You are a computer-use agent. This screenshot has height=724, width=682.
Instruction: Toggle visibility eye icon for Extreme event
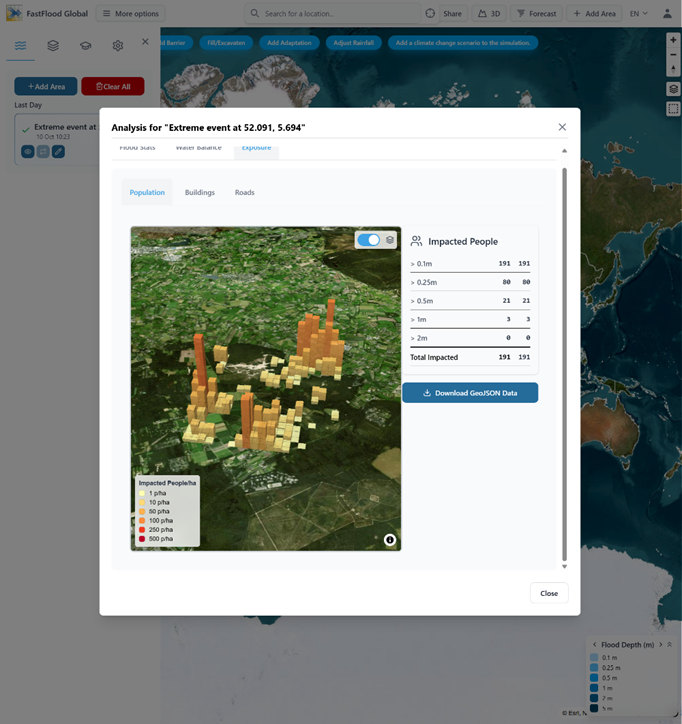(x=28, y=151)
